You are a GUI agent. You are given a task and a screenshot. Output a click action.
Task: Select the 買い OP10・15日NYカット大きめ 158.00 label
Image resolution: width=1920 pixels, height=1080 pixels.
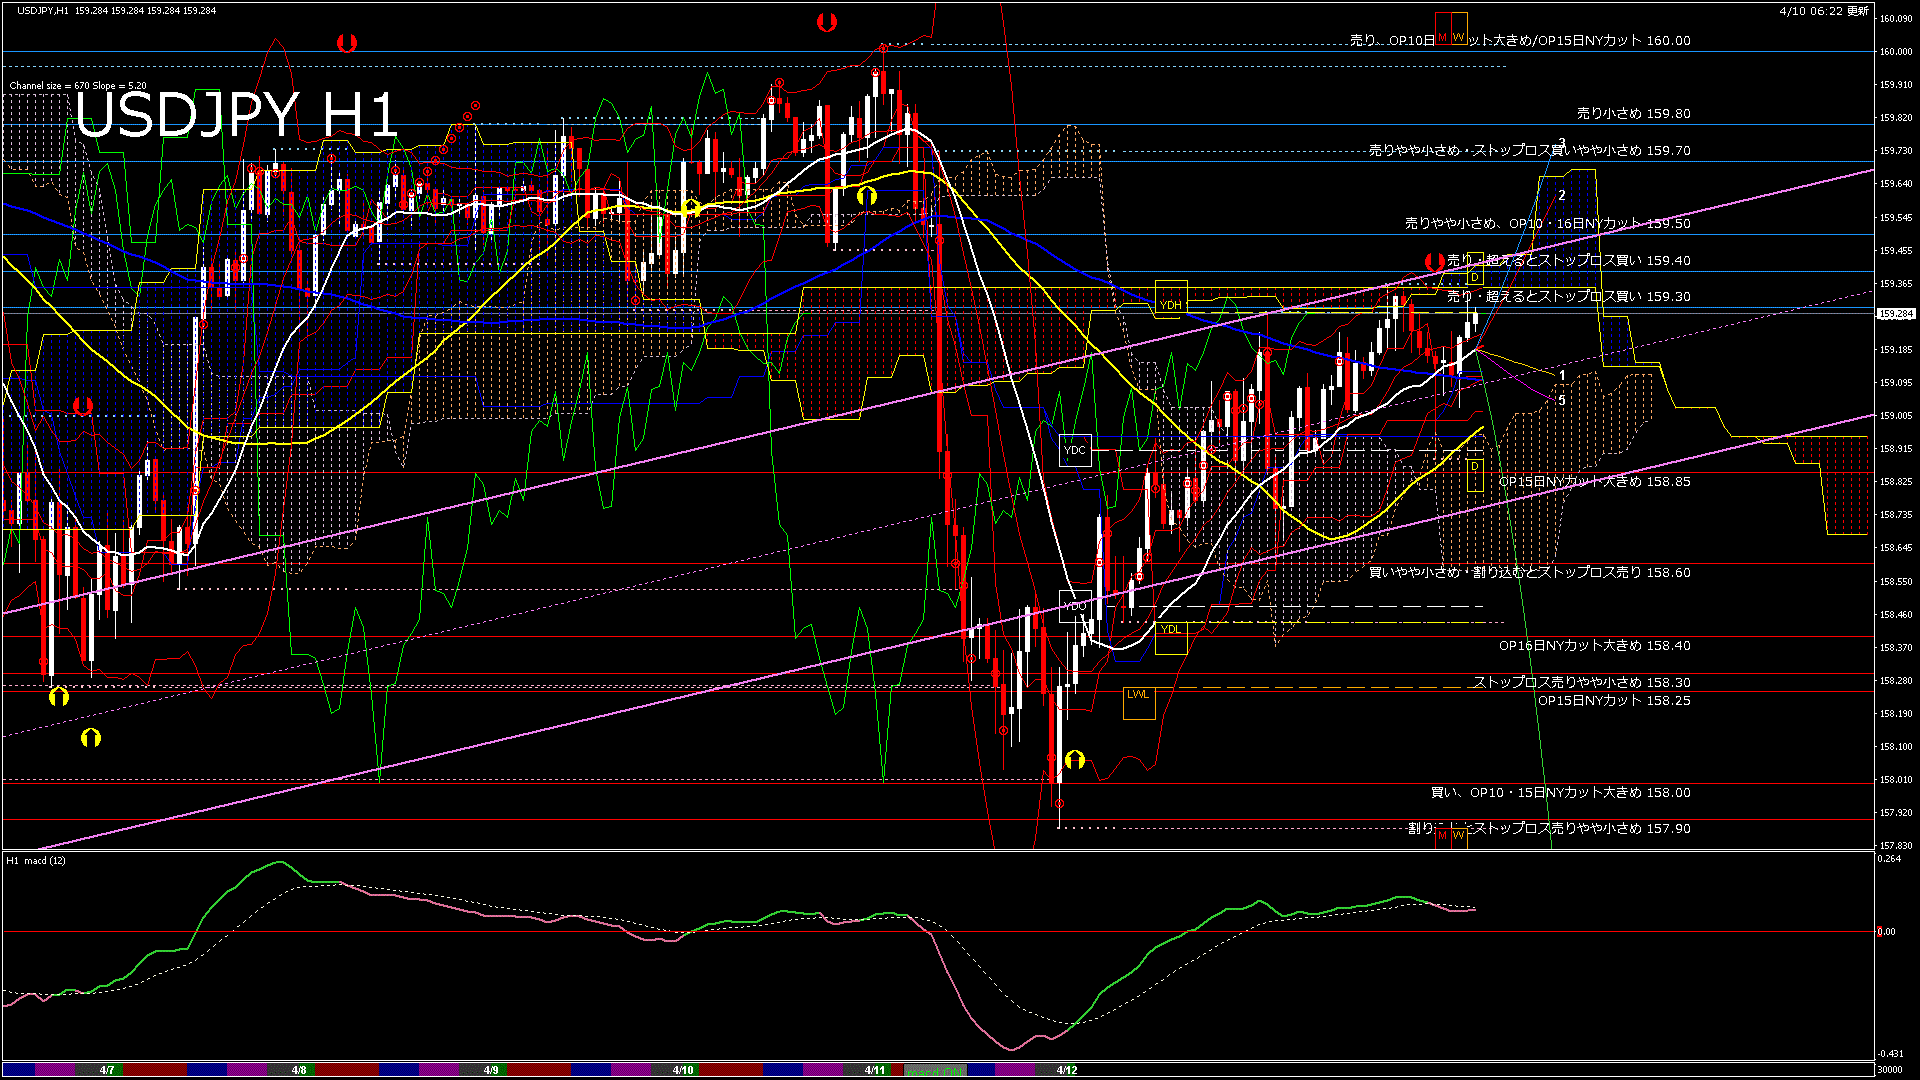1560,793
